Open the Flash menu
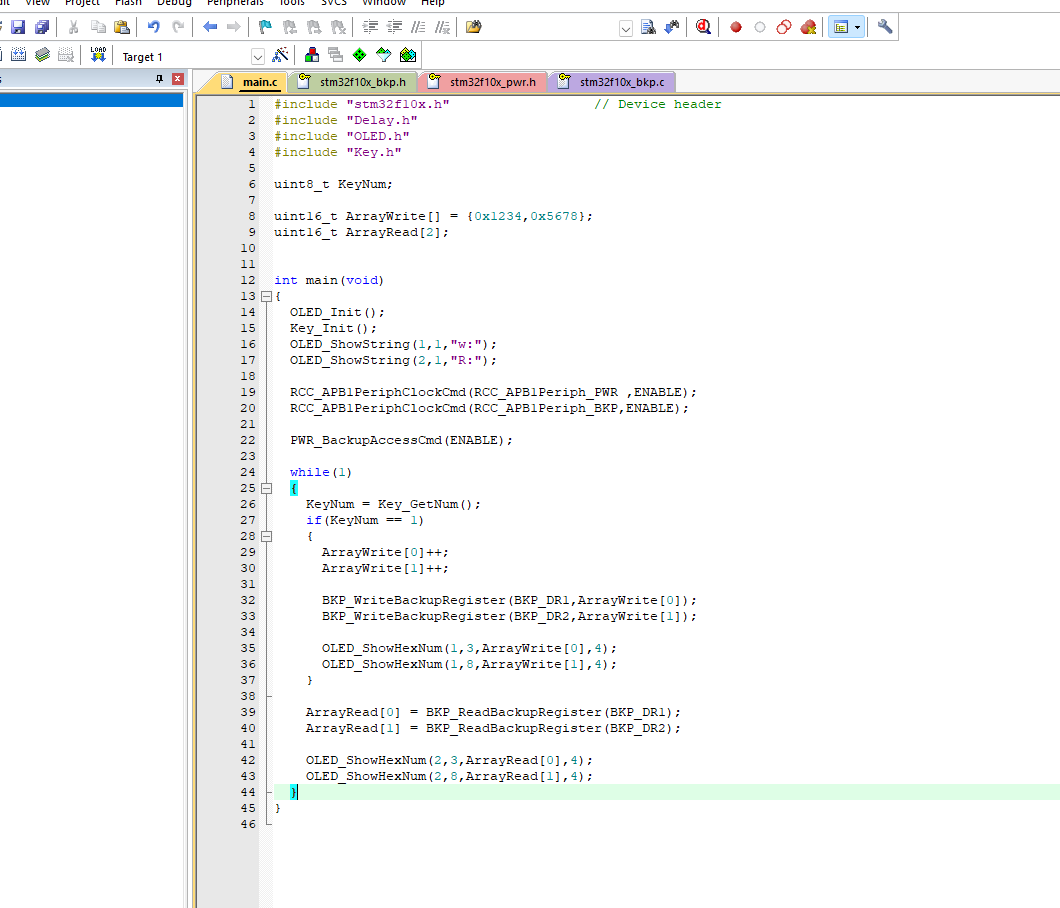This screenshot has width=1060, height=908. point(128,3)
